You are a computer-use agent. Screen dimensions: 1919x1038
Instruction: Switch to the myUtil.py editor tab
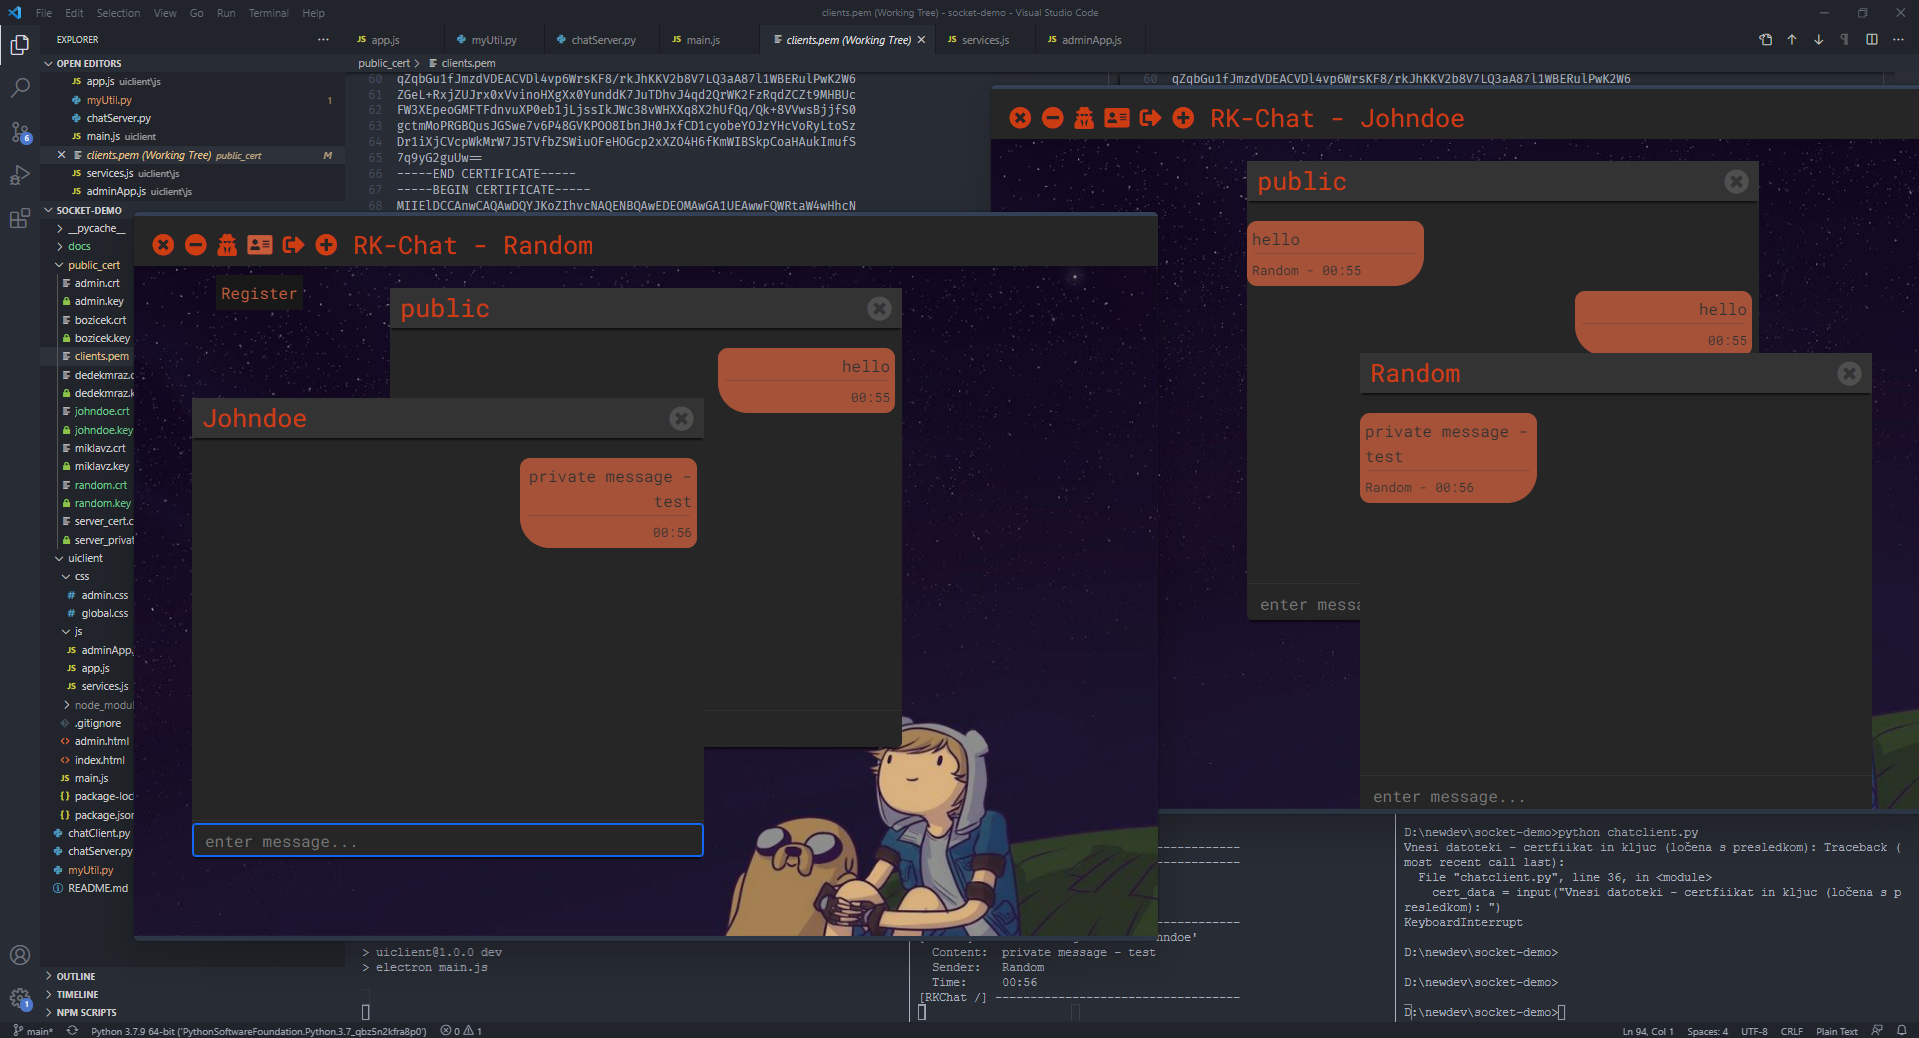point(494,40)
